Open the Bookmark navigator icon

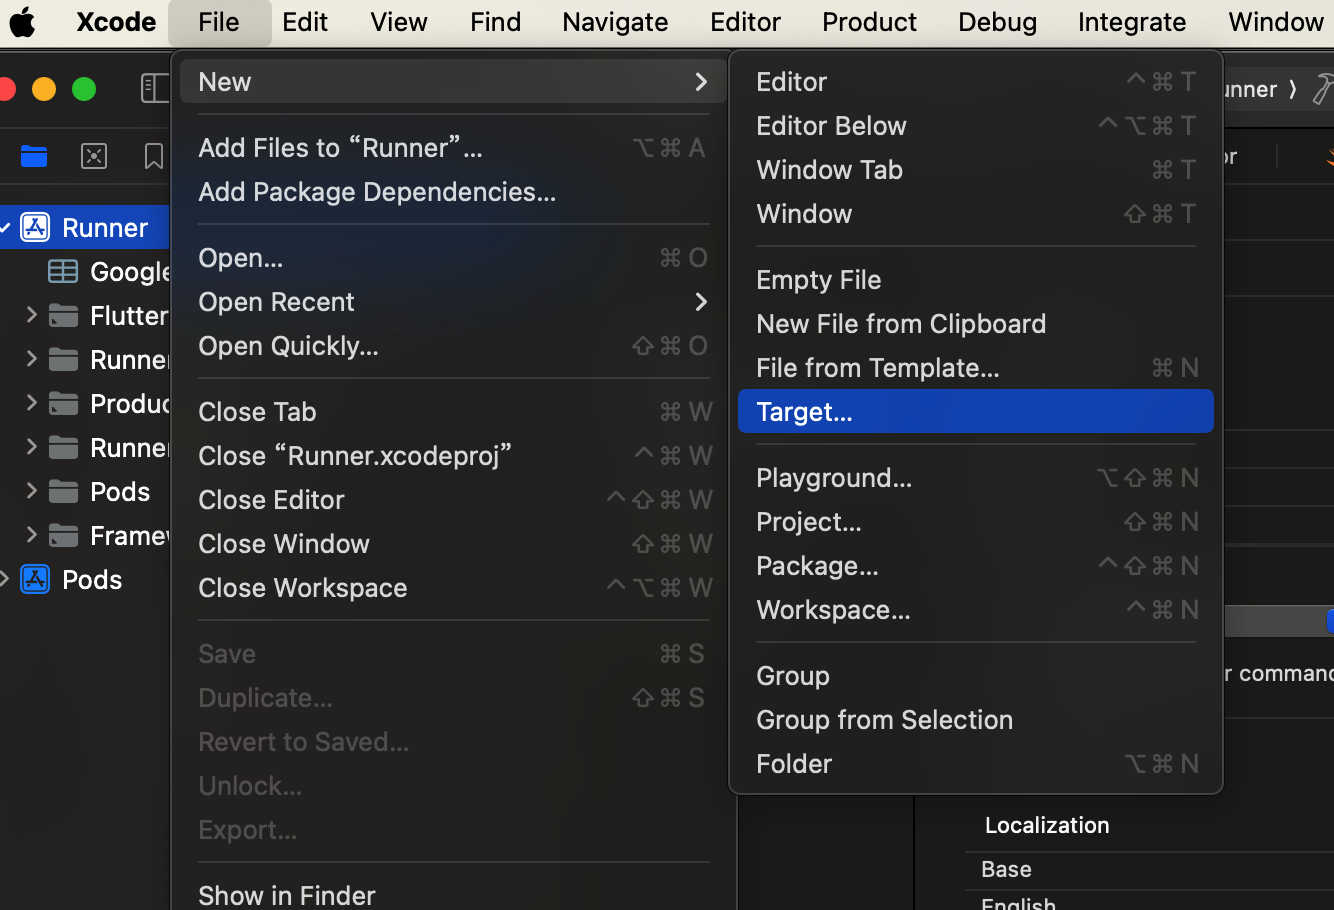(x=153, y=156)
